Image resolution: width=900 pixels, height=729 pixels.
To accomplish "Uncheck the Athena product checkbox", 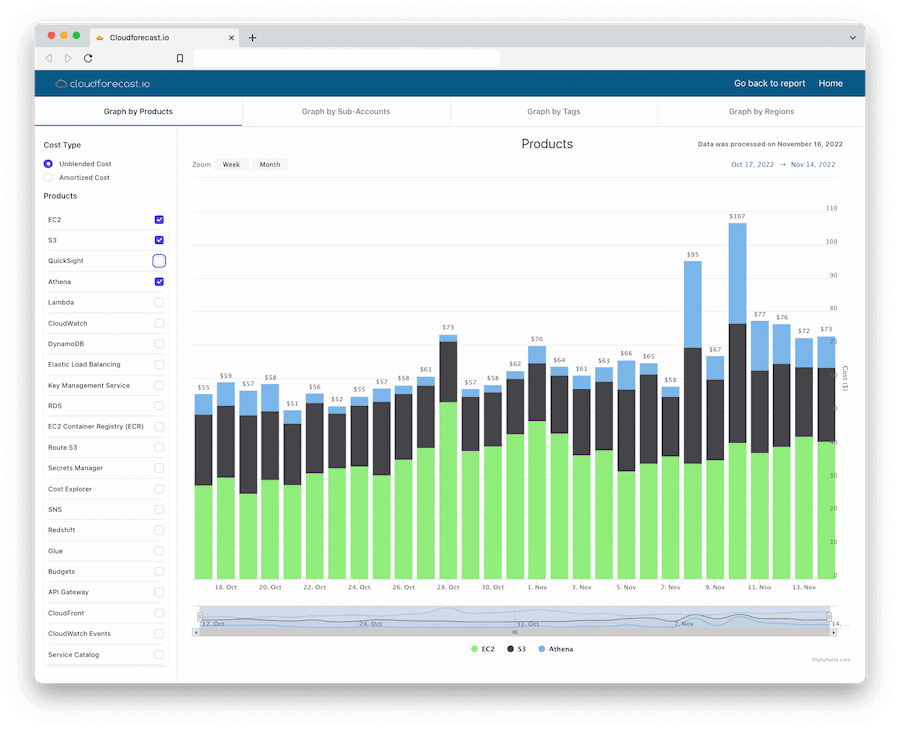I will [159, 281].
